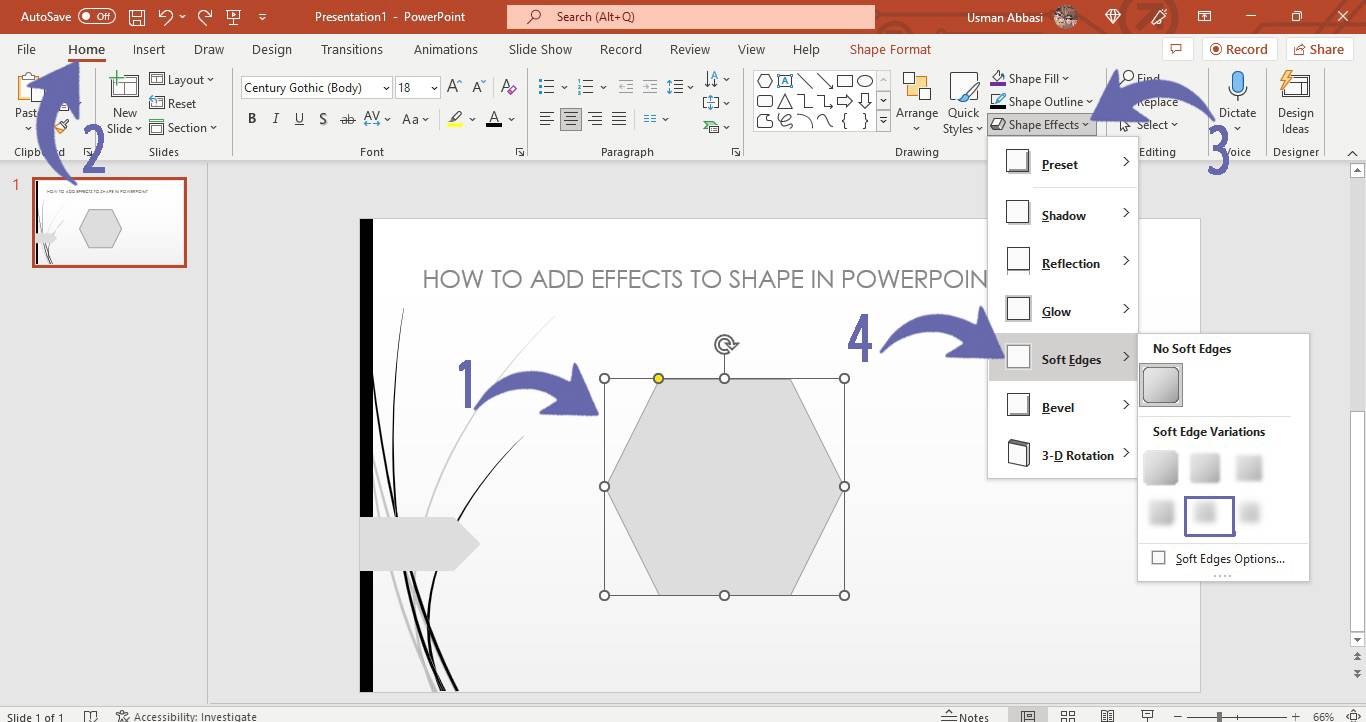This screenshot has height=722, width=1366.
Task: Open Quick Styles gallery
Action: [963, 103]
